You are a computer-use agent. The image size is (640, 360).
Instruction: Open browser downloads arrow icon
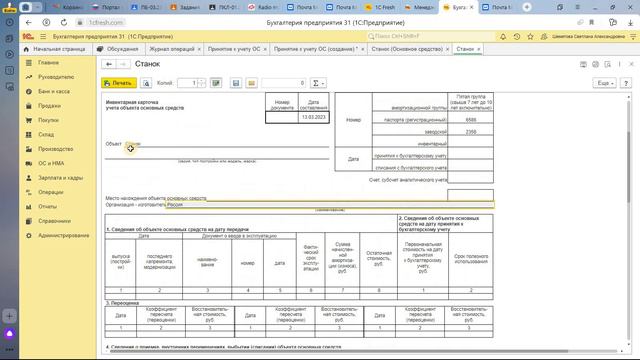click(x=631, y=23)
